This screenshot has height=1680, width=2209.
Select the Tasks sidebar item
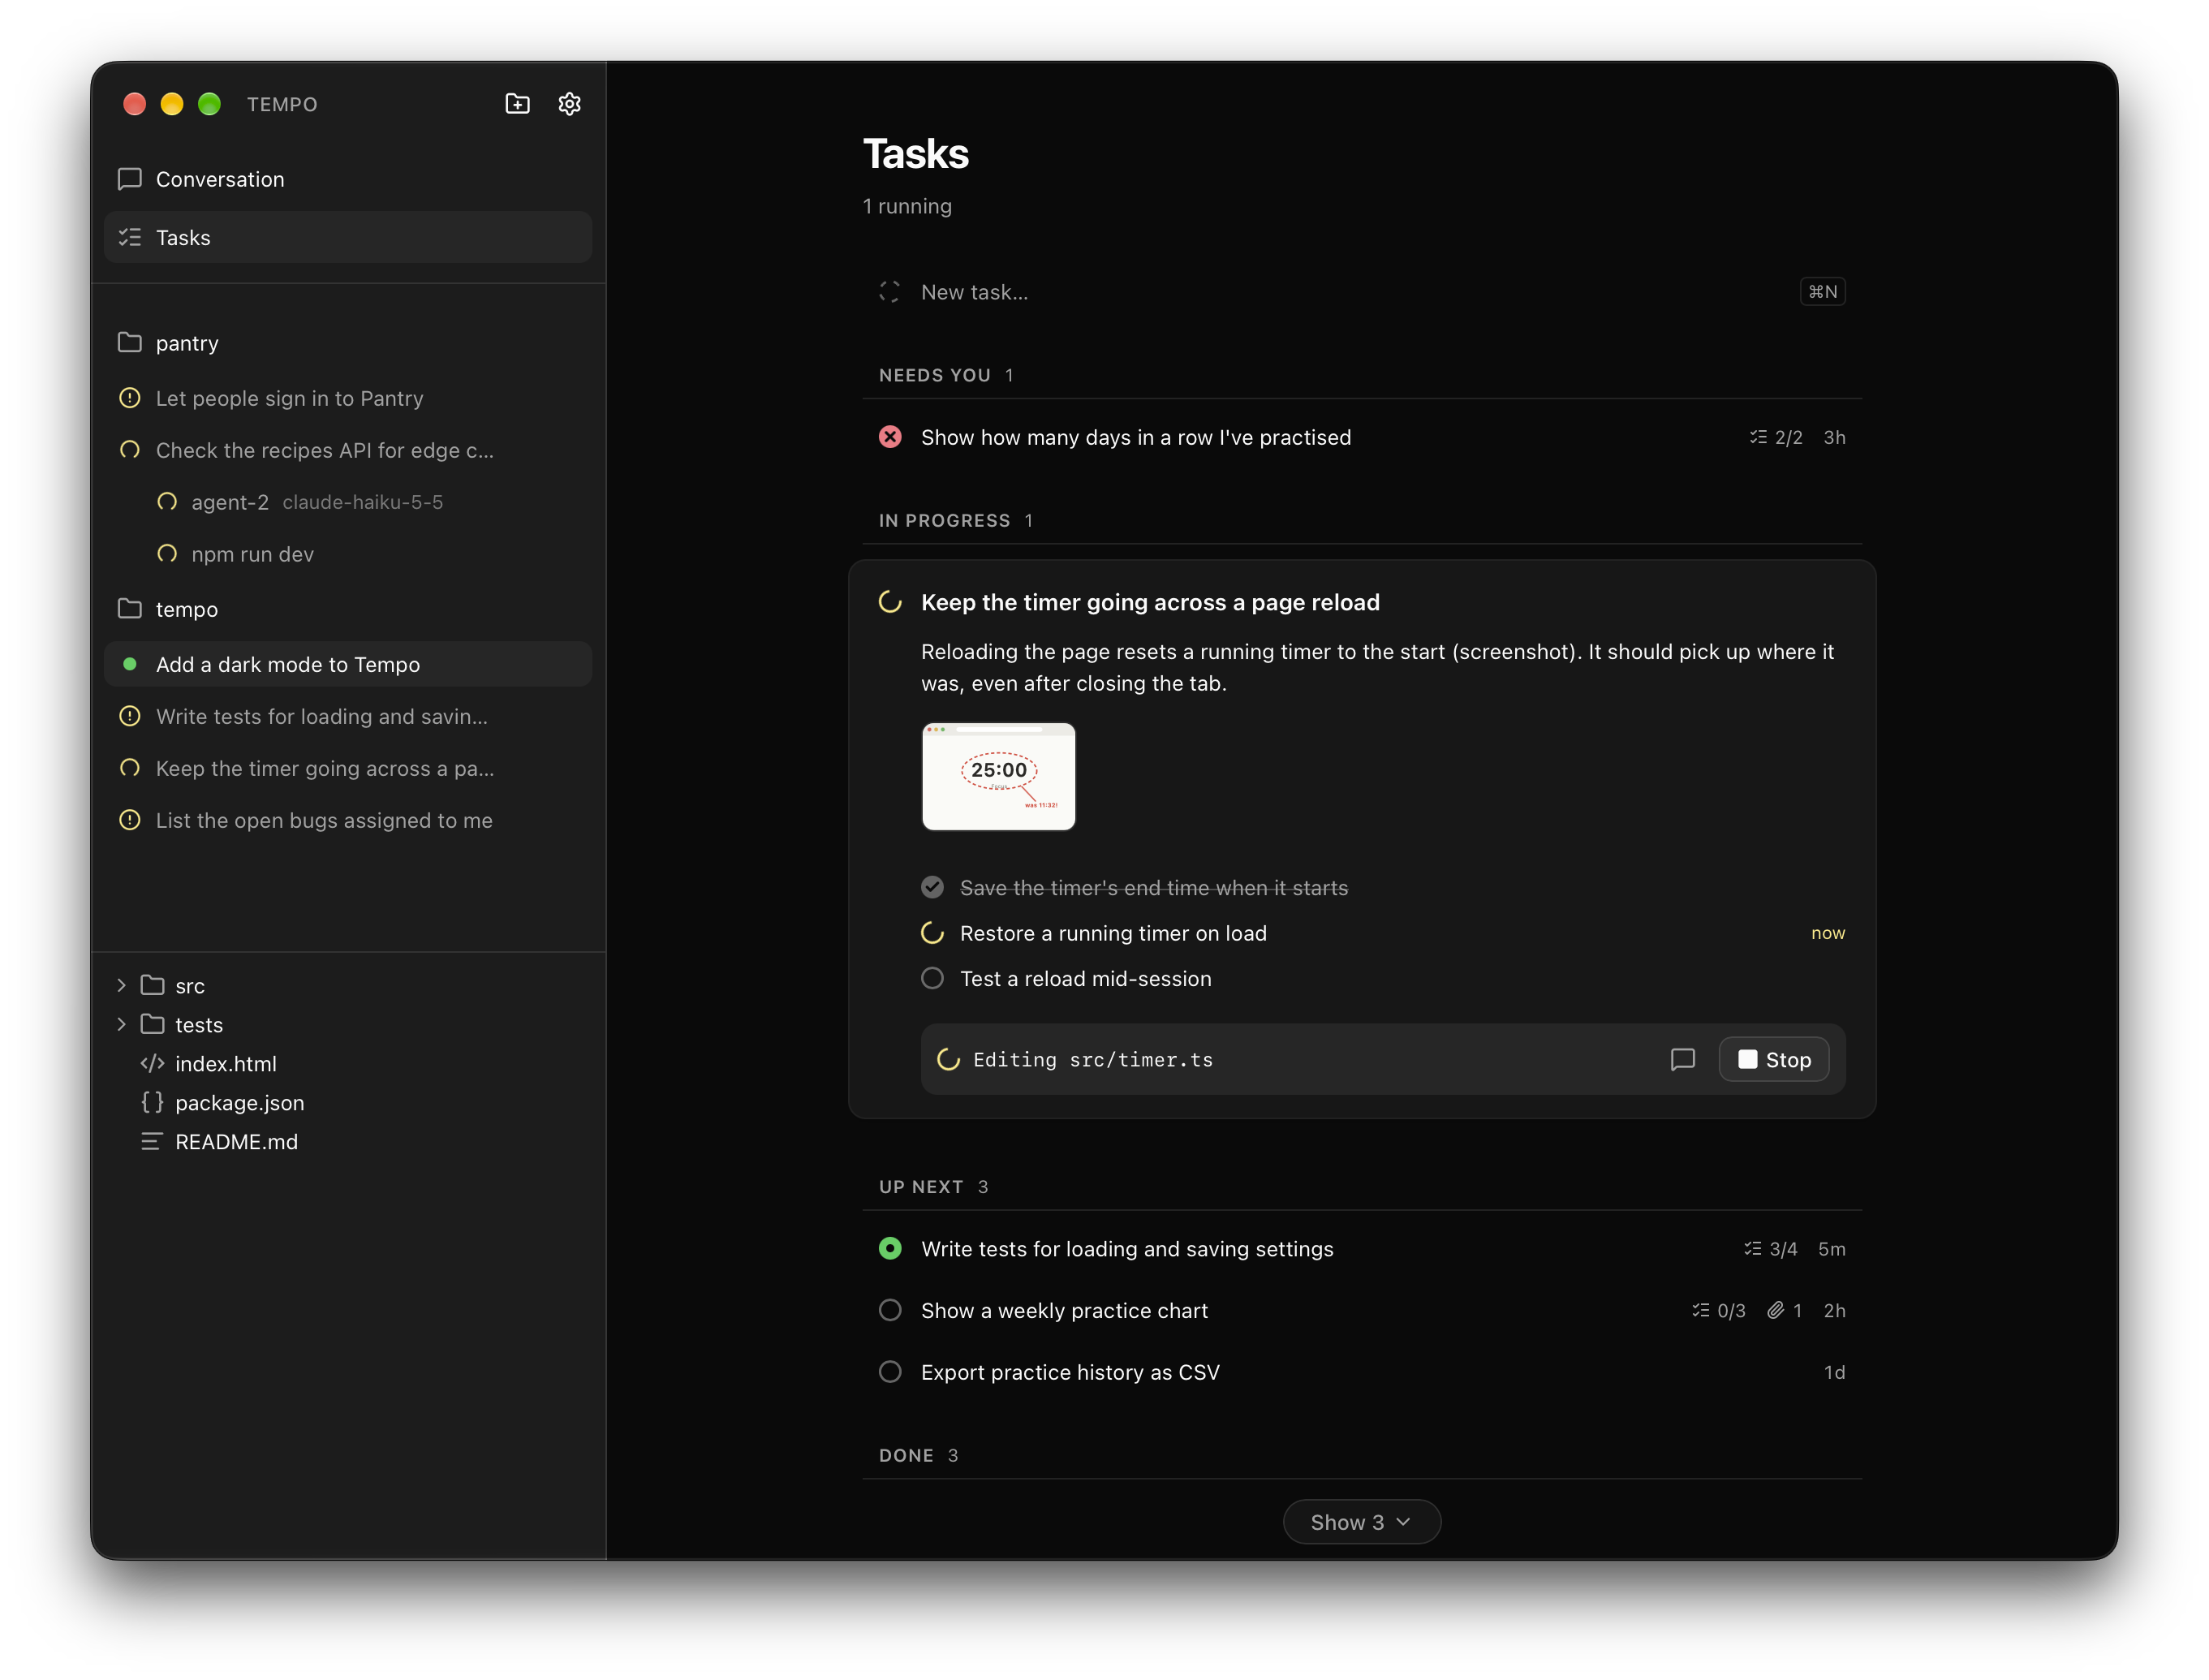click(348, 237)
